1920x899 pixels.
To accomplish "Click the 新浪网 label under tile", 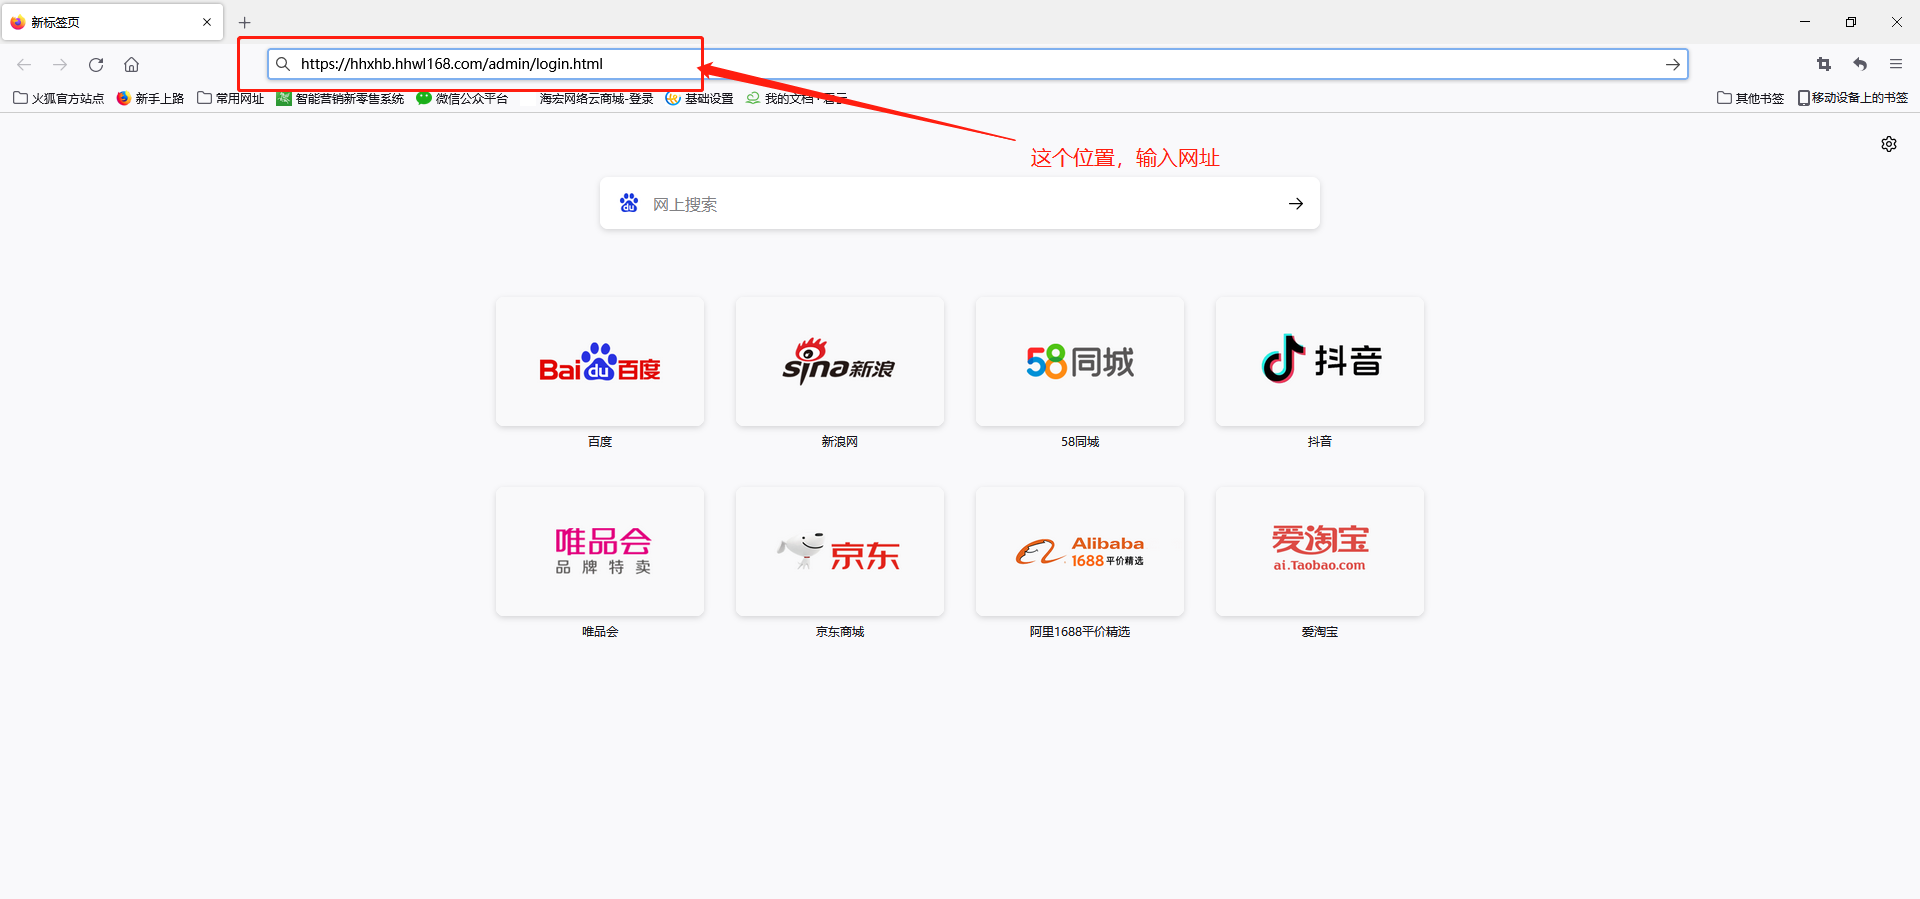I will tap(840, 441).
